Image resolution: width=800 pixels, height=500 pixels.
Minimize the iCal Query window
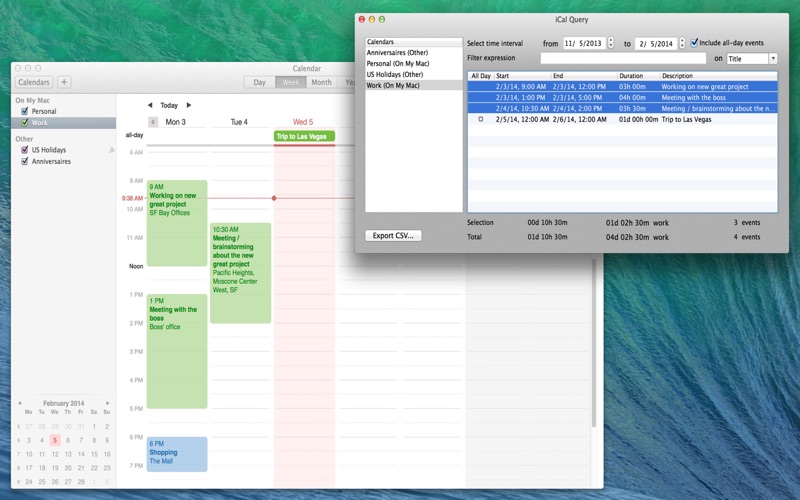pyautogui.click(x=372, y=19)
